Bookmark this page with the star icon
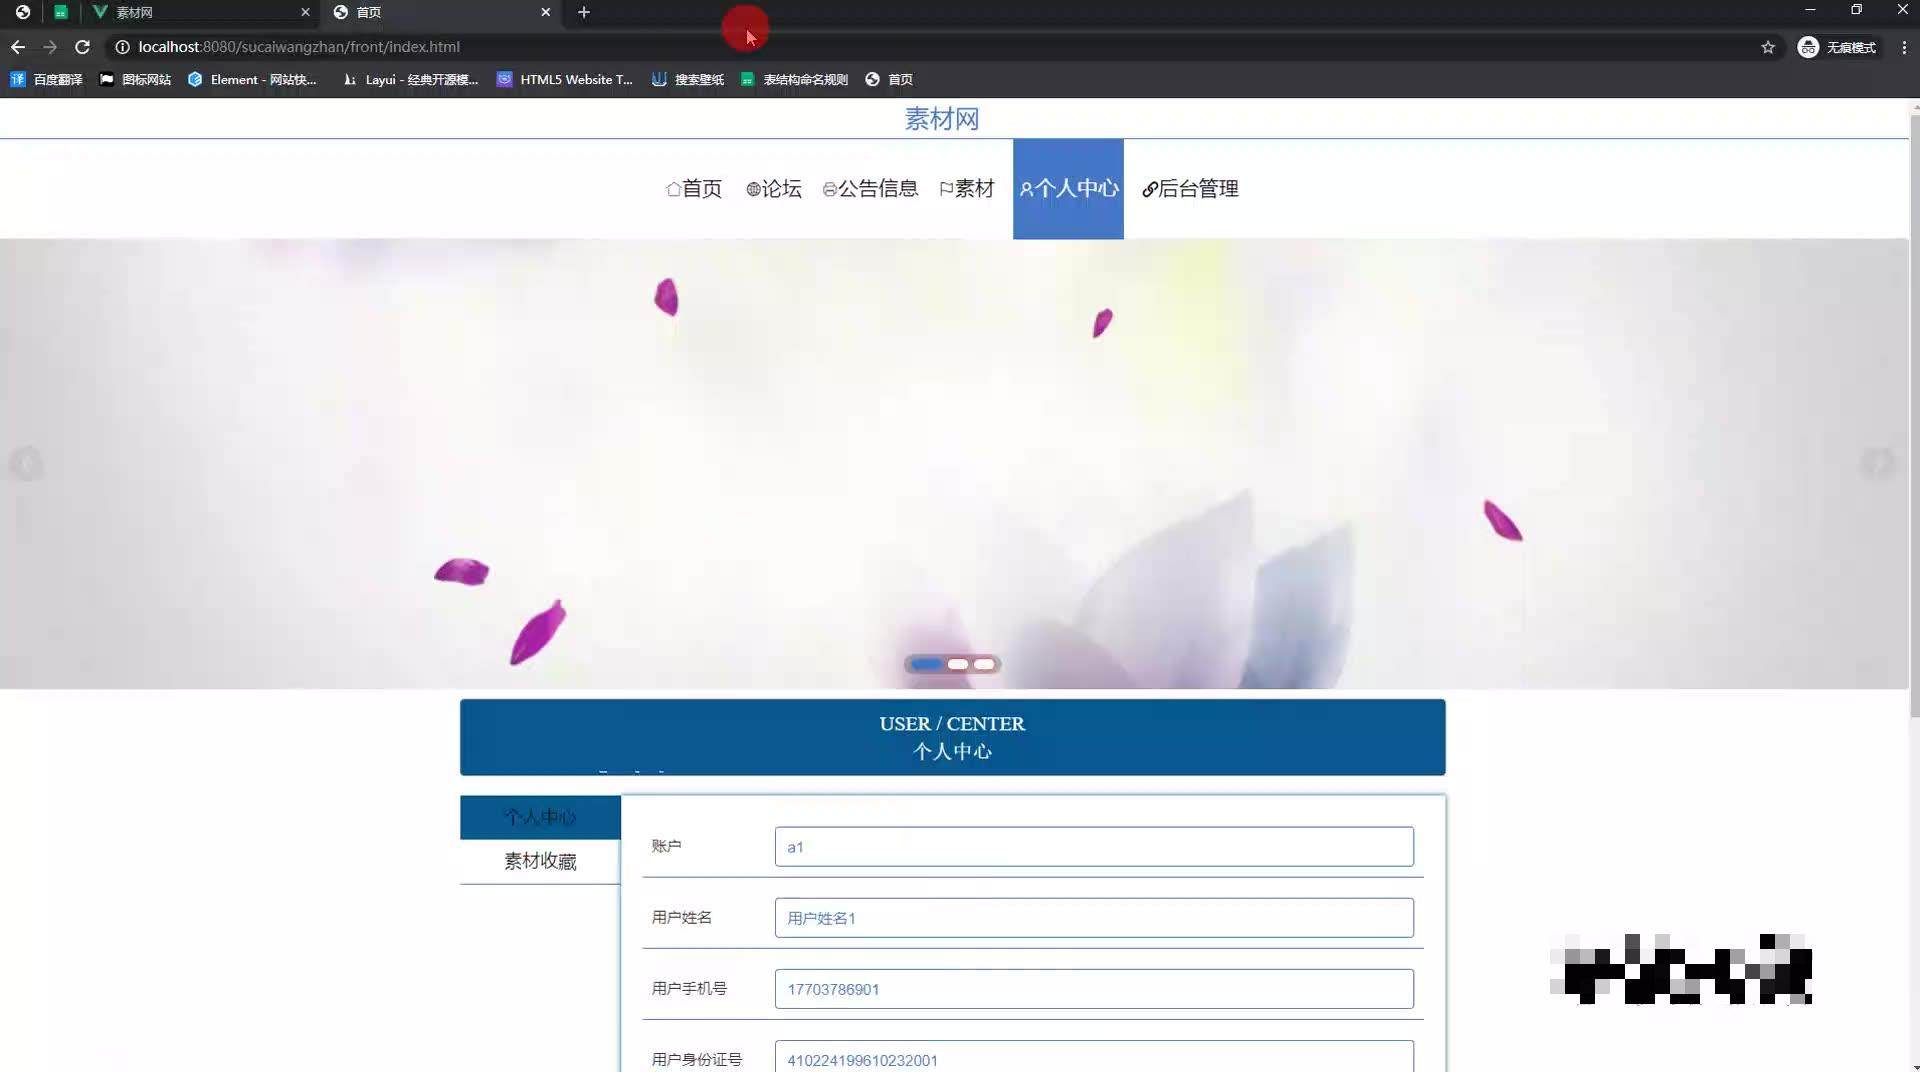1920x1072 pixels. (x=1768, y=47)
